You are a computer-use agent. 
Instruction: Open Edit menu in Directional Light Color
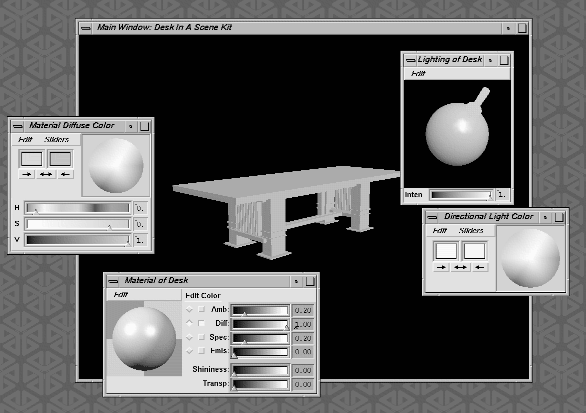pos(440,231)
